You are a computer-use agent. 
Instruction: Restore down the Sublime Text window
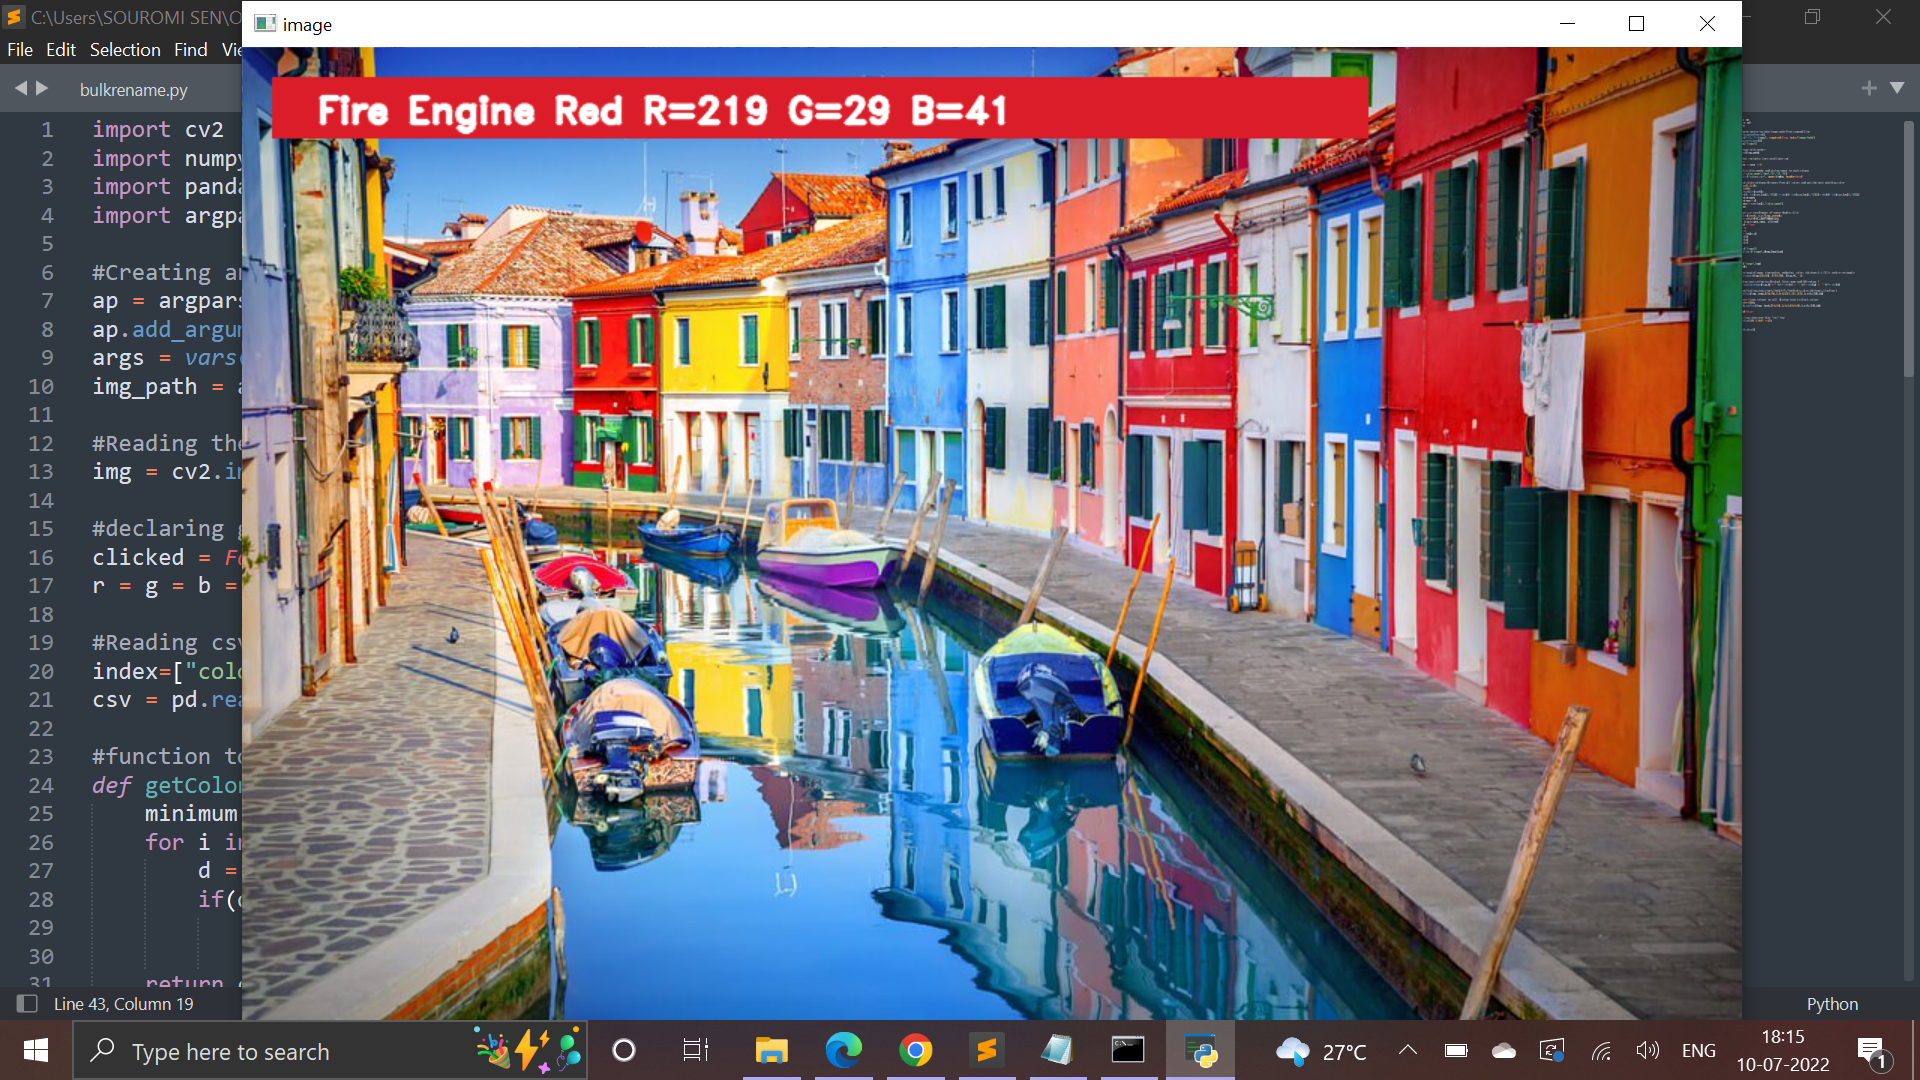point(1812,17)
